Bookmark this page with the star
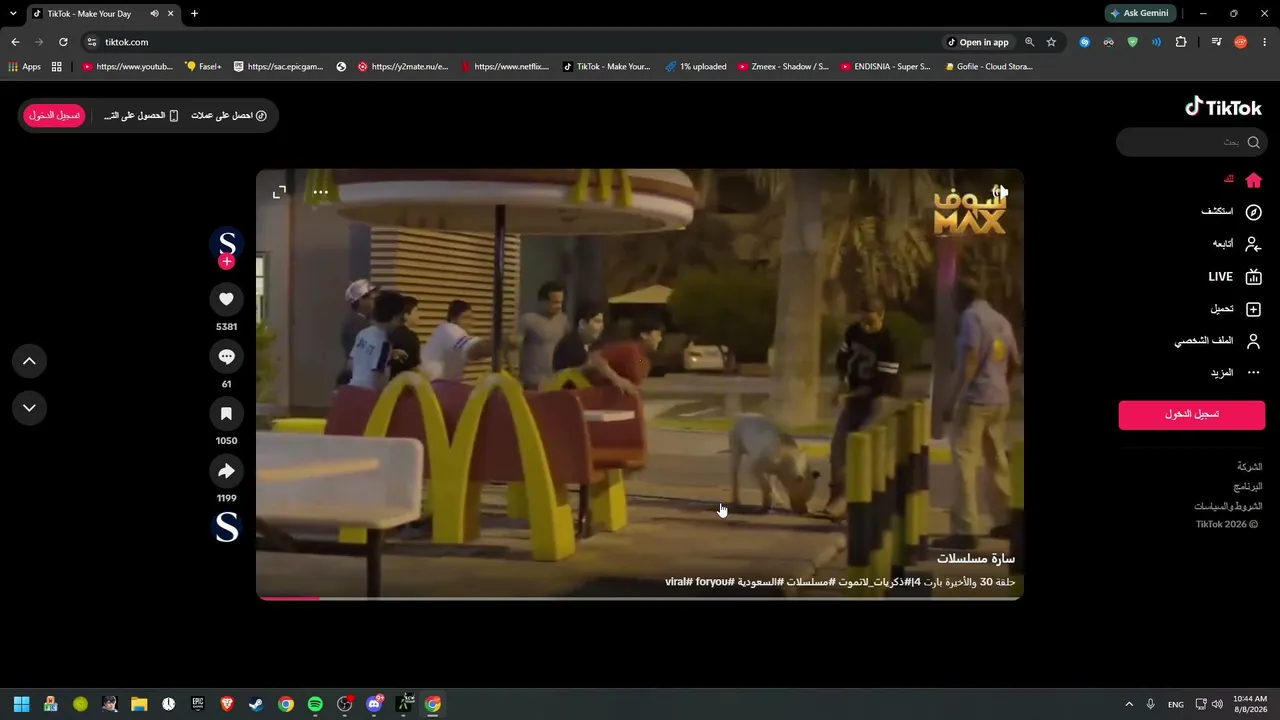1280x720 pixels. pyautogui.click(x=1051, y=42)
